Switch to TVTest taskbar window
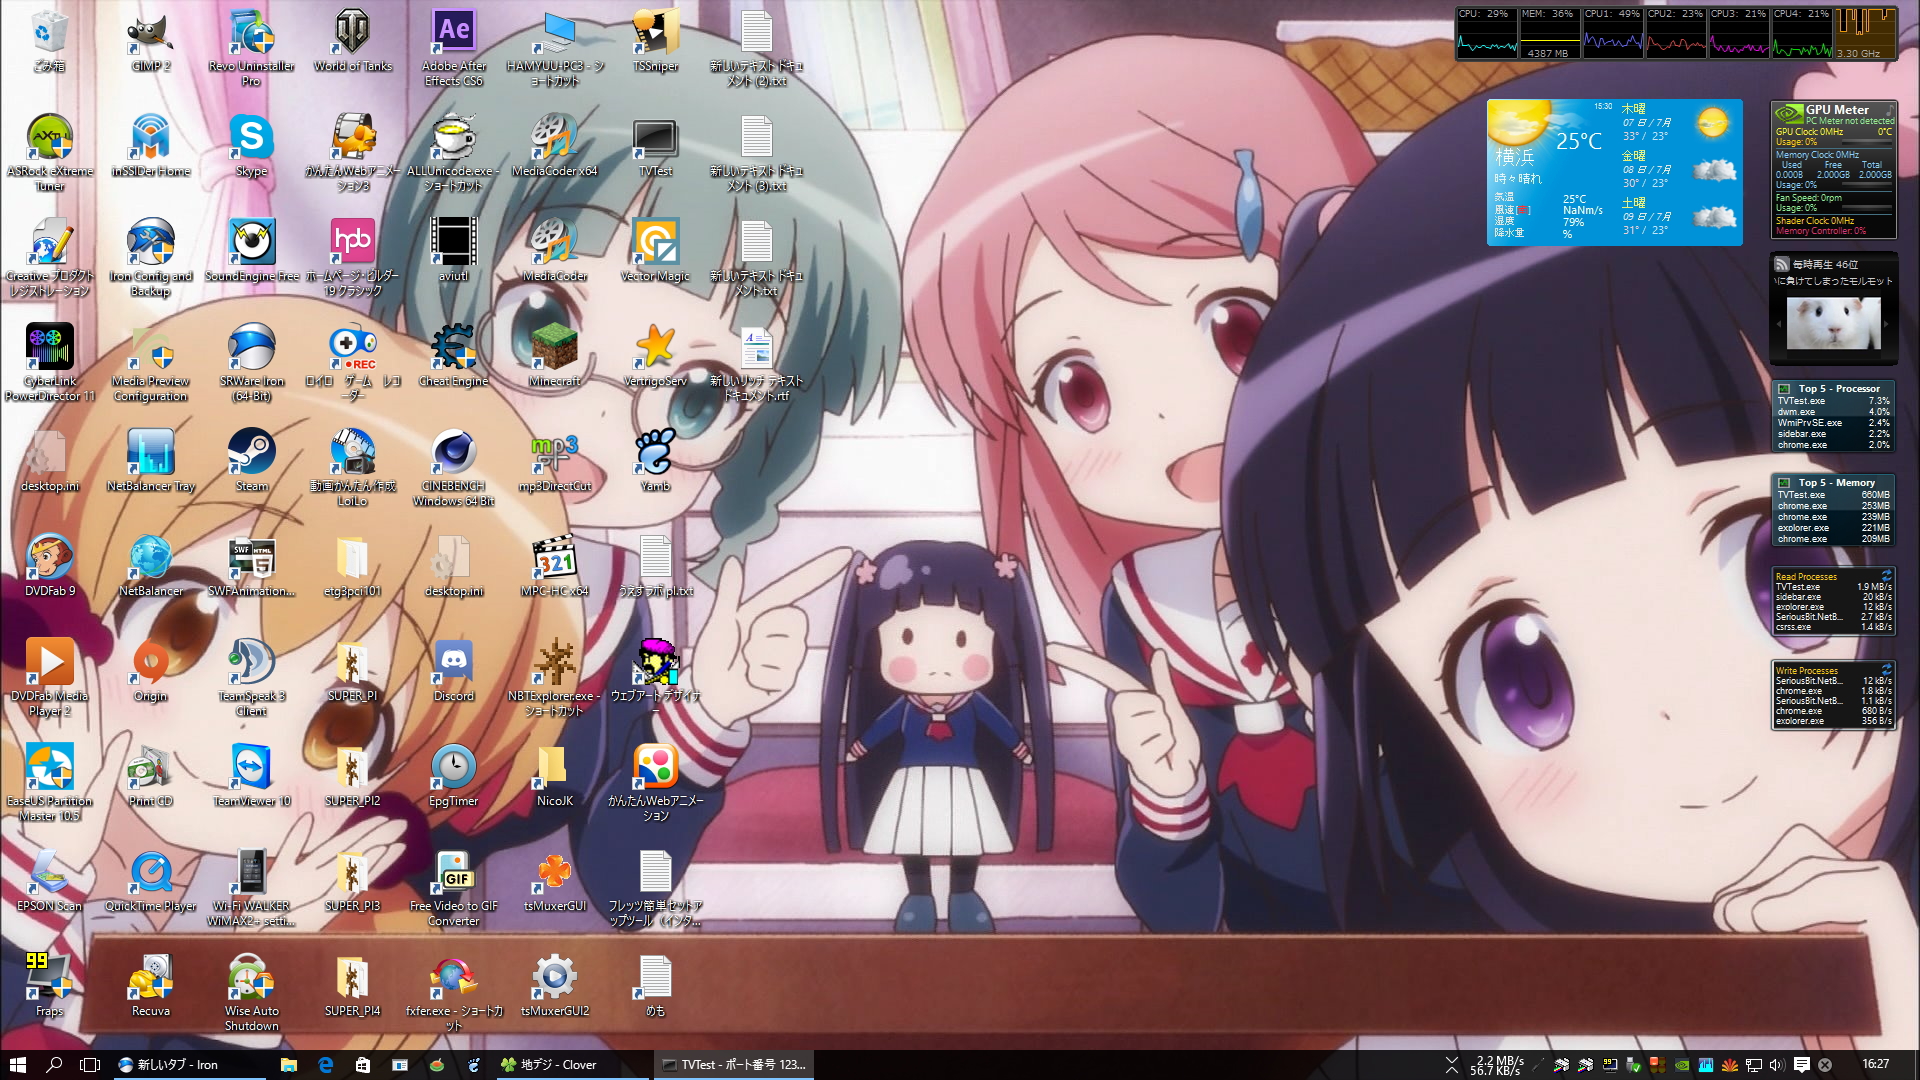The image size is (1920, 1080). click(x=734, y=1065)
